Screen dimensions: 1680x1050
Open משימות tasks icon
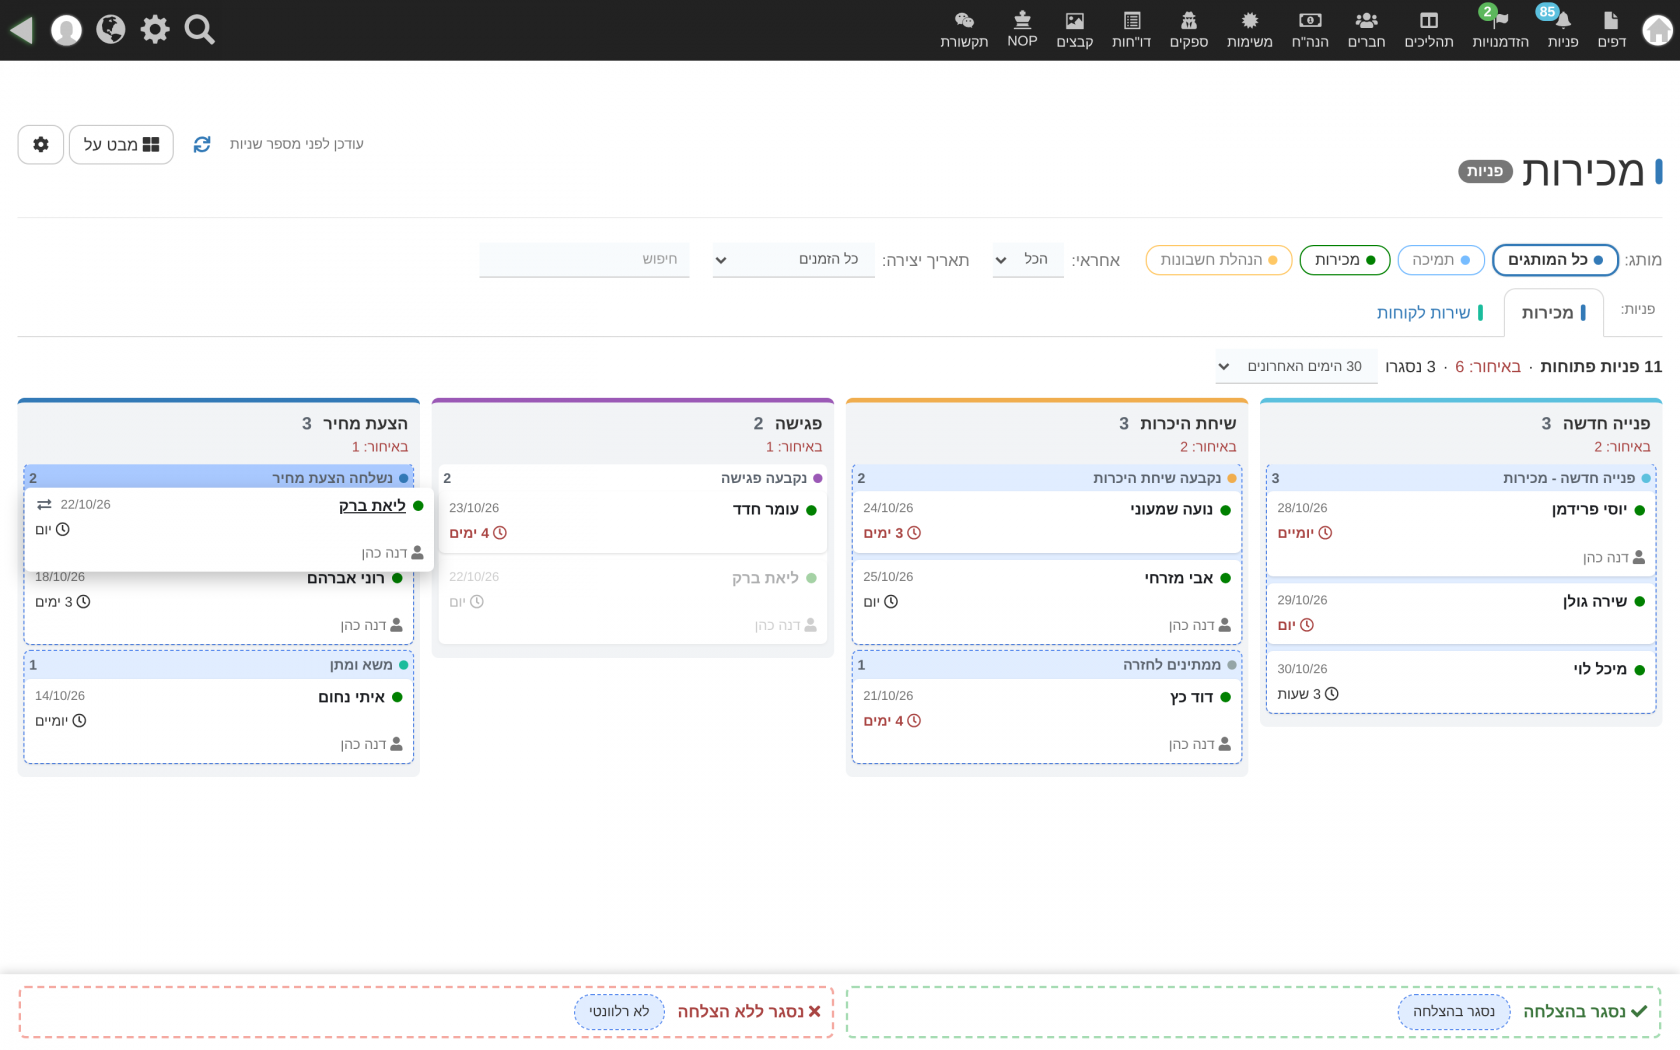pos(1249,30)
